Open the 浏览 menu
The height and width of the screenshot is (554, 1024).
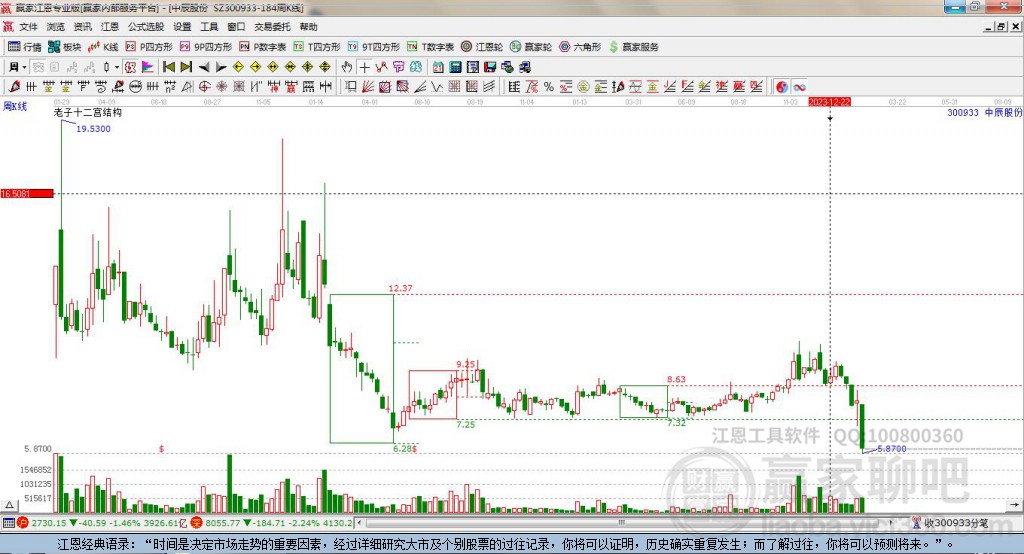pos(56,27)
